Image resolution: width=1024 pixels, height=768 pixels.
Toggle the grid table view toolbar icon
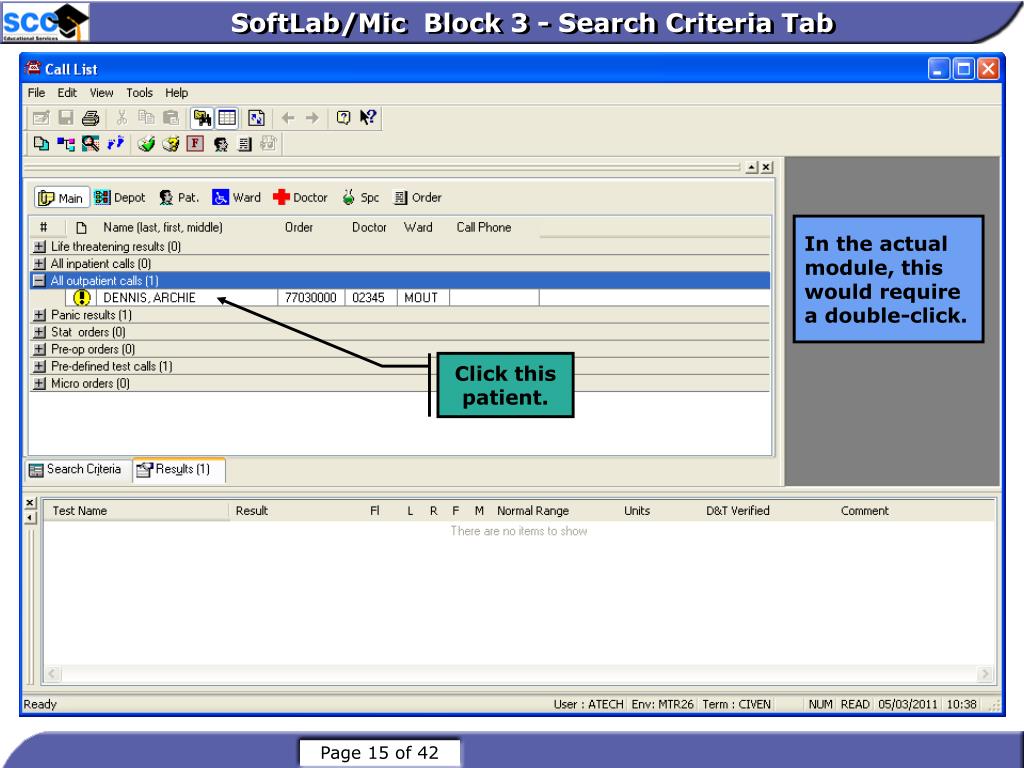click(x=227, y=118)
